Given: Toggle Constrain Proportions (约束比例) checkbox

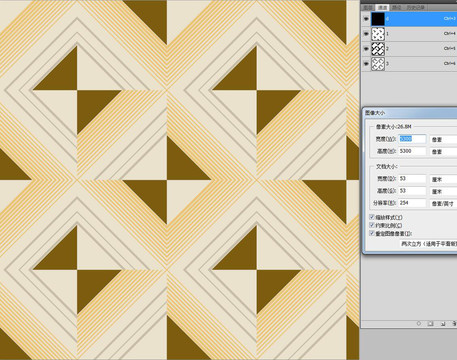Looking at the screenshot, I should point(372,225).
